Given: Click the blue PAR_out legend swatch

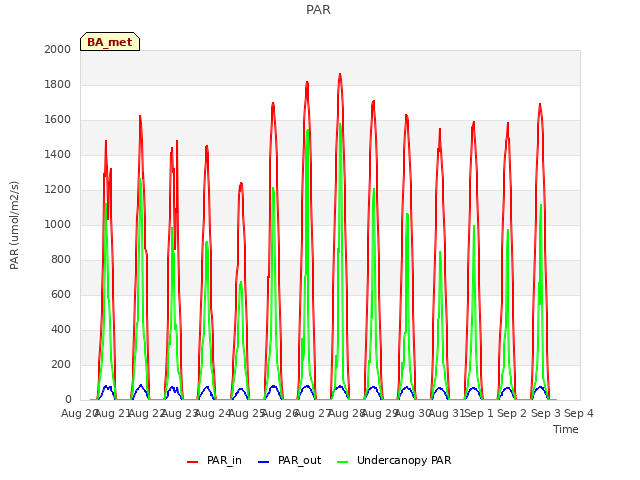Looking at the screenshot, I should click(x=264, y=462).
